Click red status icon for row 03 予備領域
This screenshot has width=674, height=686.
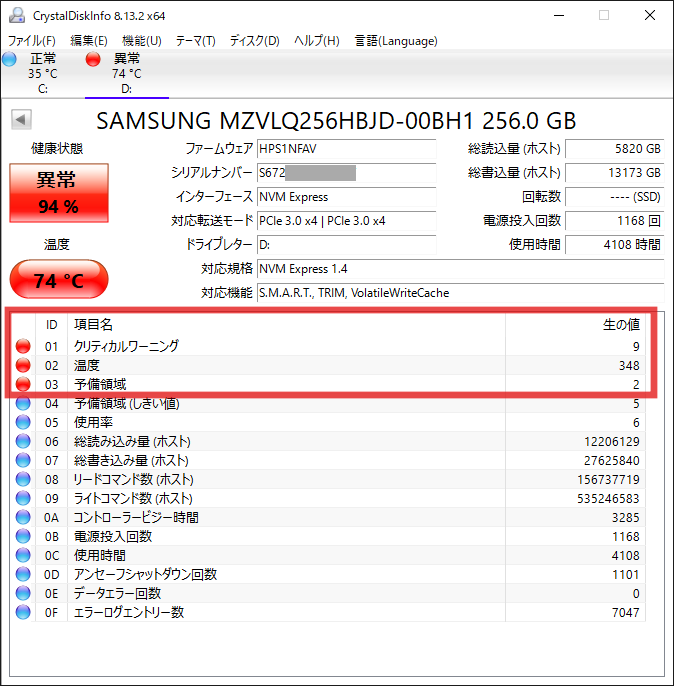point(23,384)
